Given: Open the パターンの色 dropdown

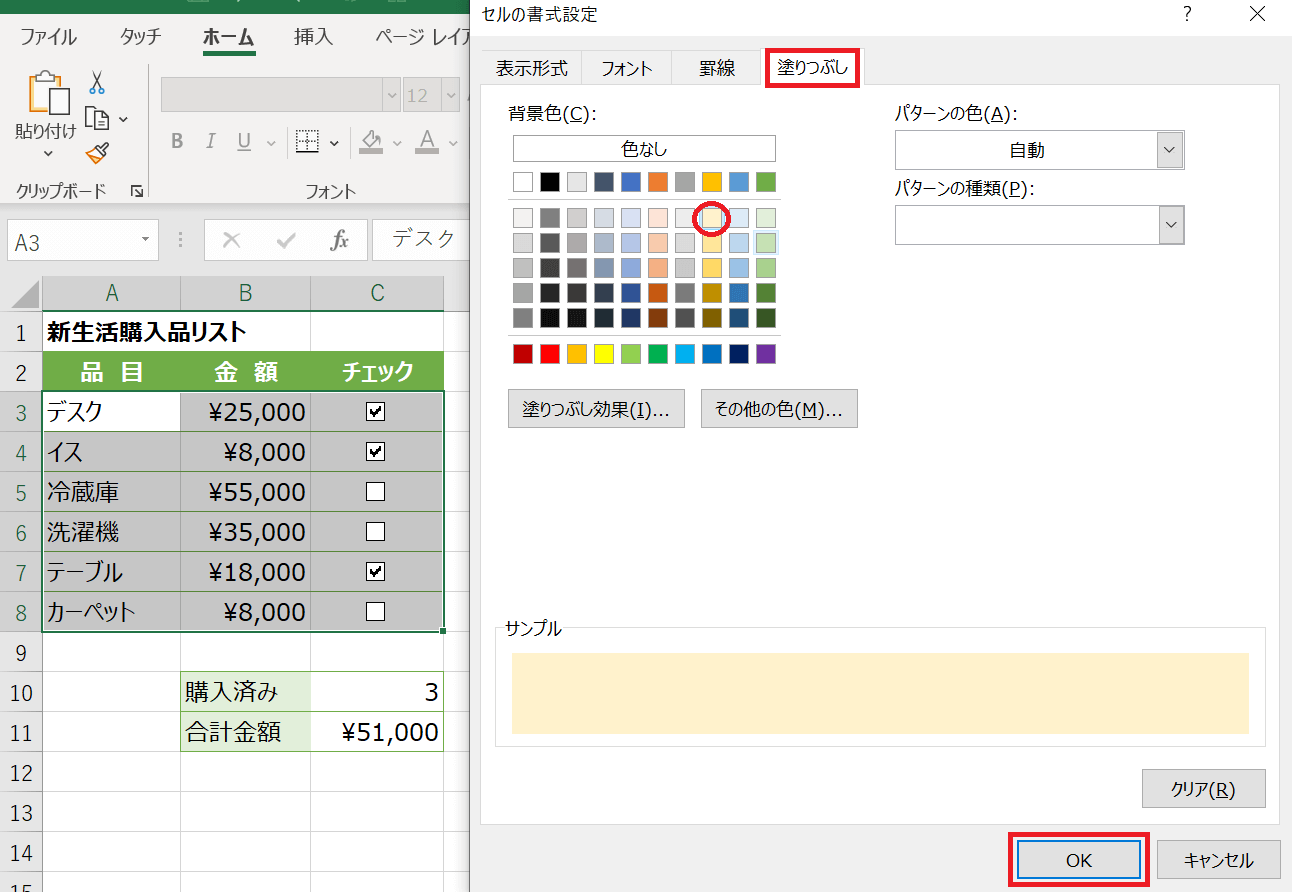Looking at the screenshot, I should [1170, 150].
